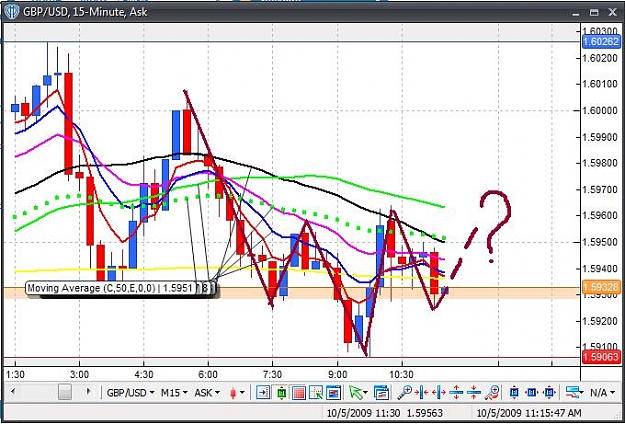Click scrollbar right arrow
The image size is (625, 424).
tap(88, 392)
